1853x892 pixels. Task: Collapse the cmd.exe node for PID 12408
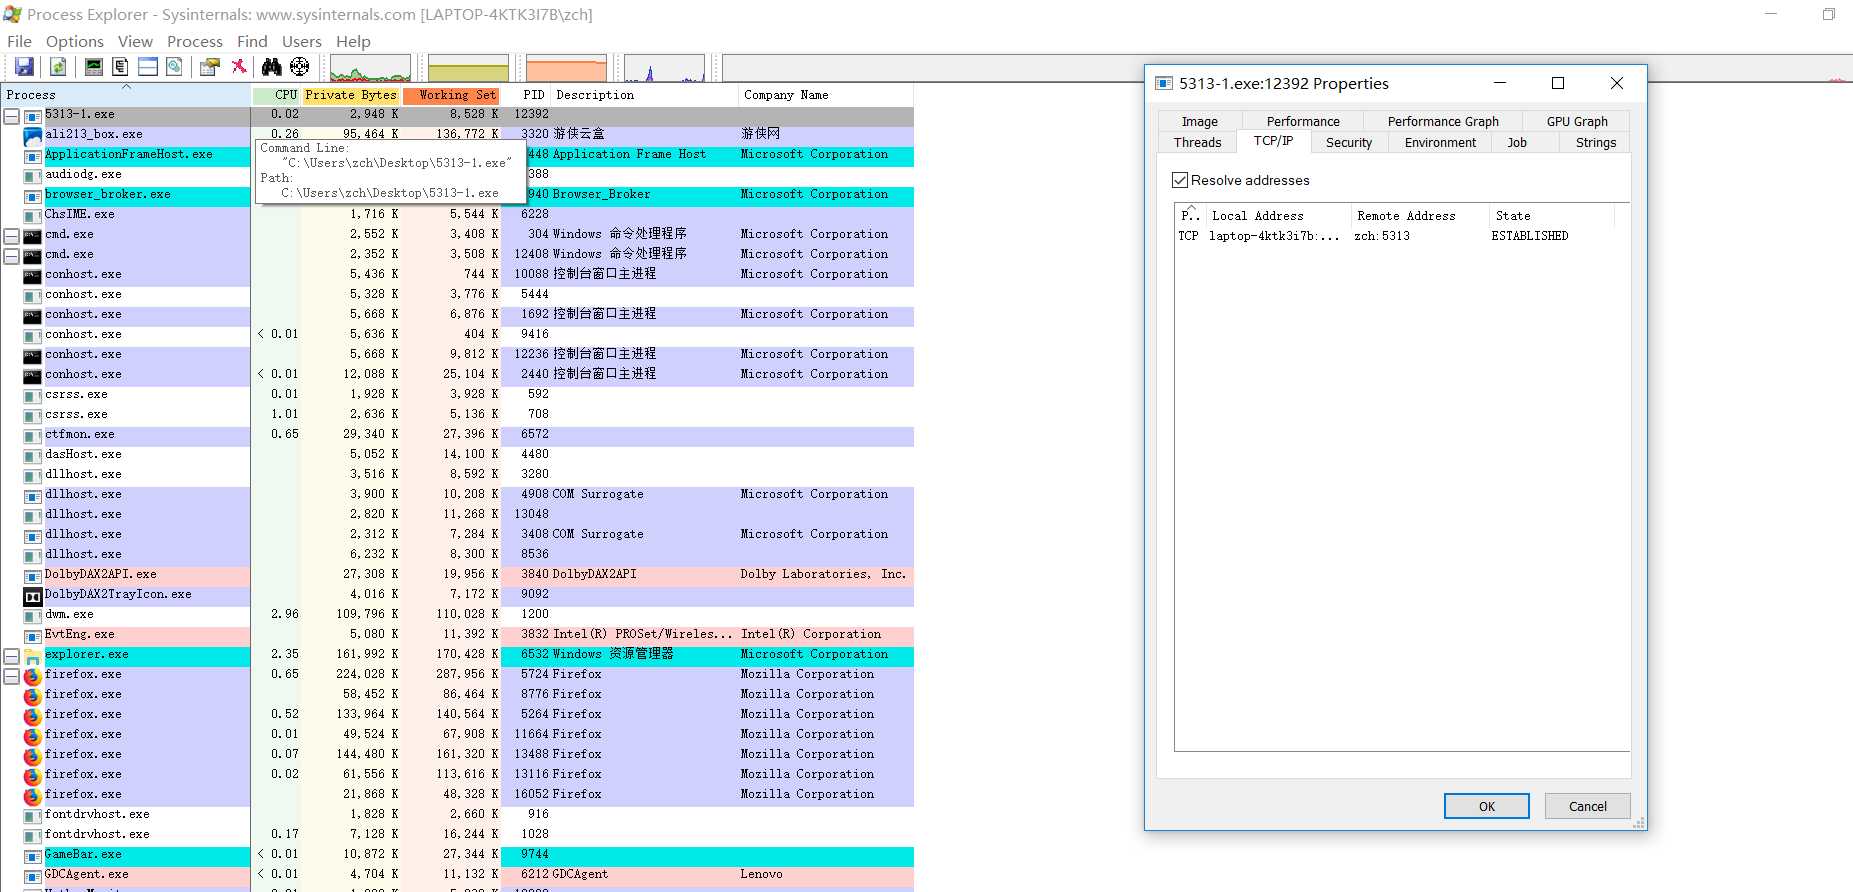pos(12,256)
